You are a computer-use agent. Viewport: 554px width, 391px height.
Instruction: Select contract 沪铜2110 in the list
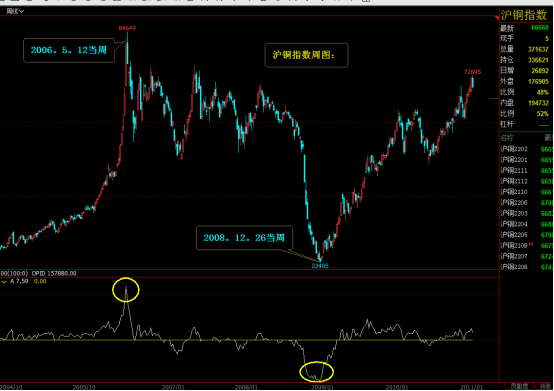(514, 192)
